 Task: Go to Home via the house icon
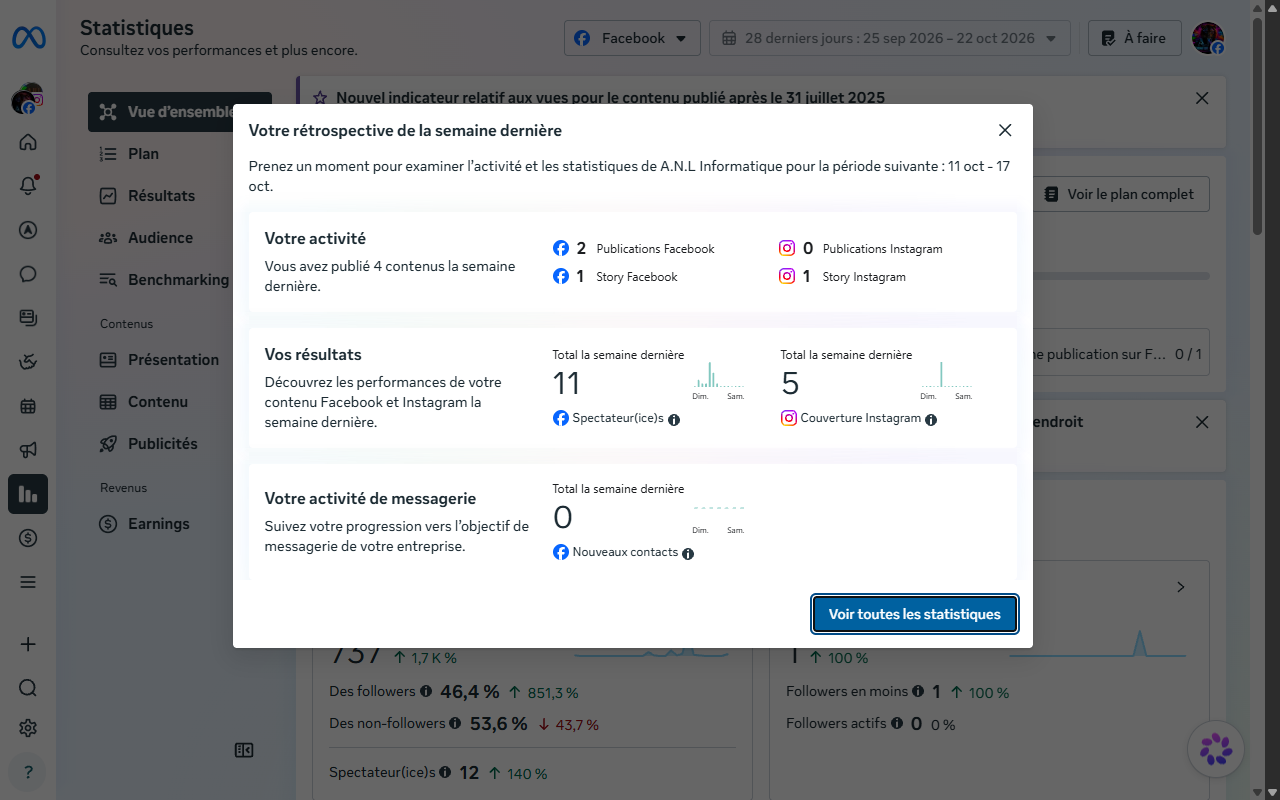click(x=28, y=142)
